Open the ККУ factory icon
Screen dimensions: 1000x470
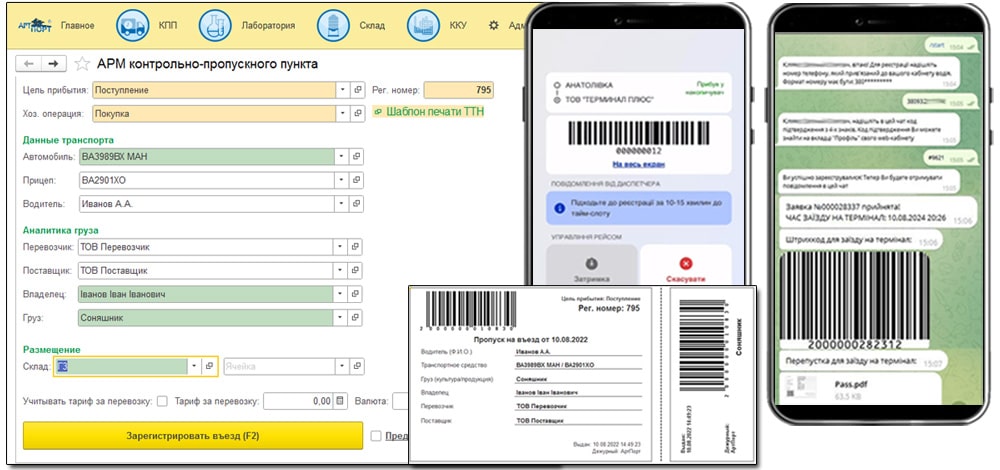pos(423,26)
